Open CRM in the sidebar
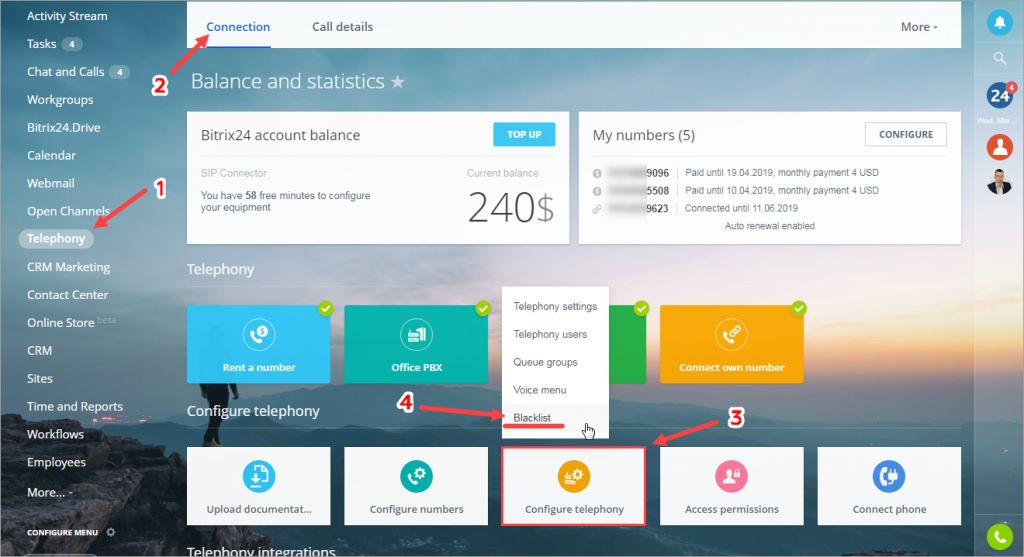Viewport: 1024px width, 557px height. click(x=39, y=351)
